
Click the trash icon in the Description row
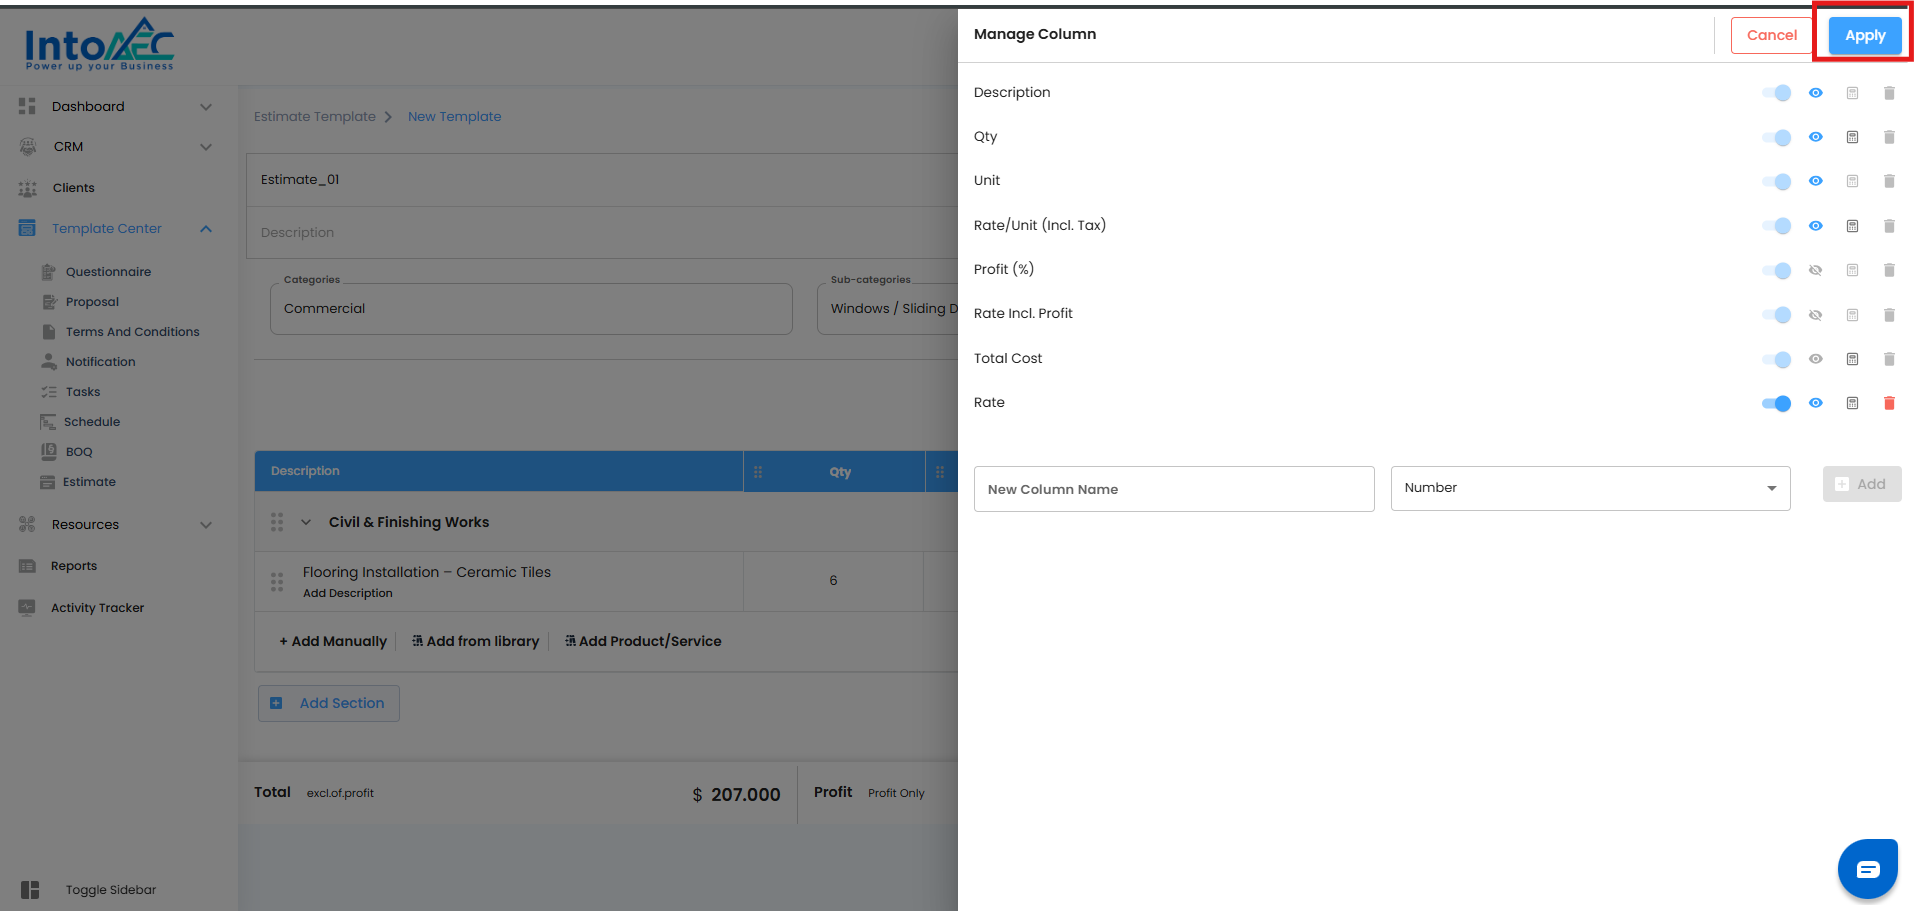coord(1889,93)
